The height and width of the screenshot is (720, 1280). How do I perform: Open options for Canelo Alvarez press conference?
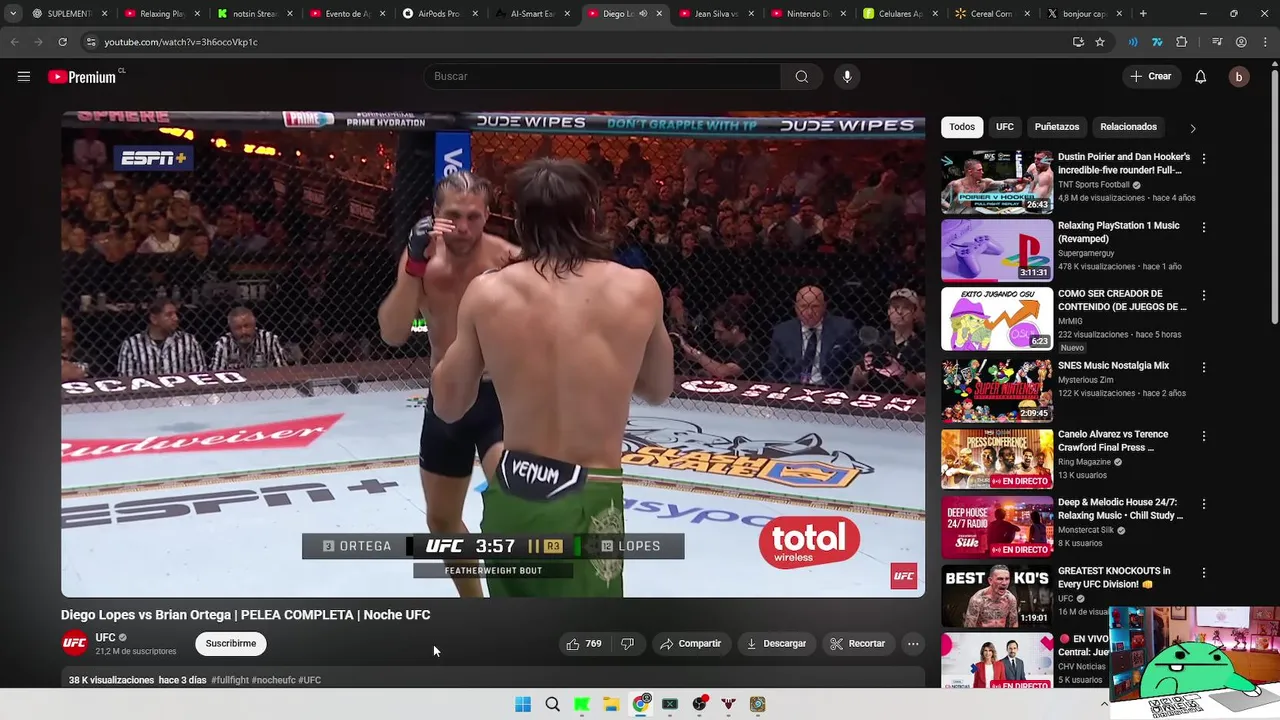[1203, 436]
